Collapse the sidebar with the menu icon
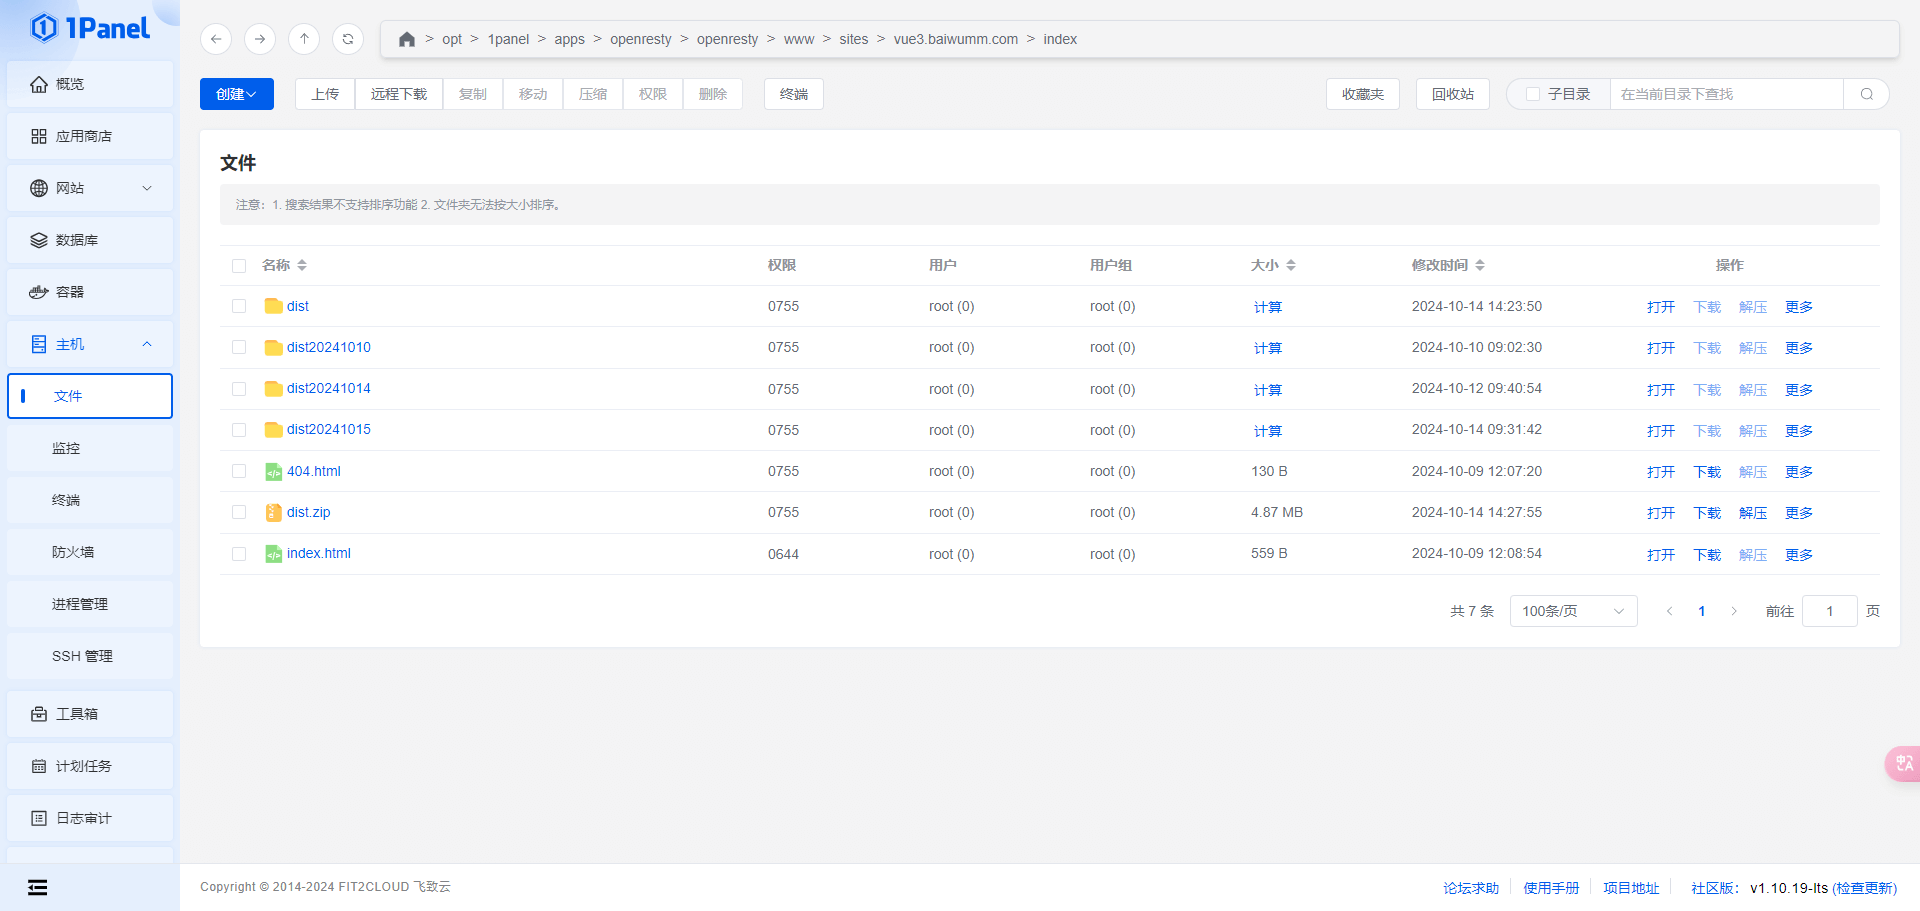The width and height of the screenshot is (1920, 911). (38, 887)
